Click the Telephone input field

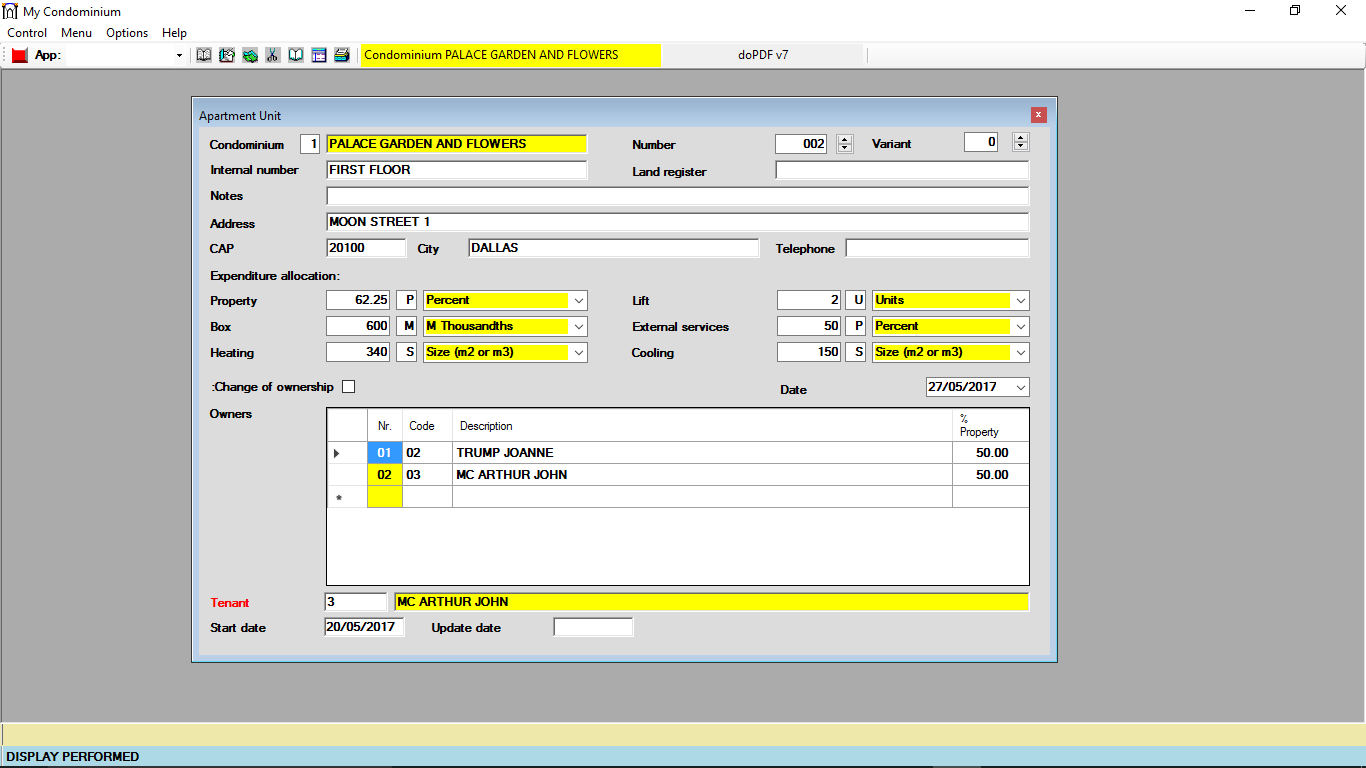pos(937,248)
